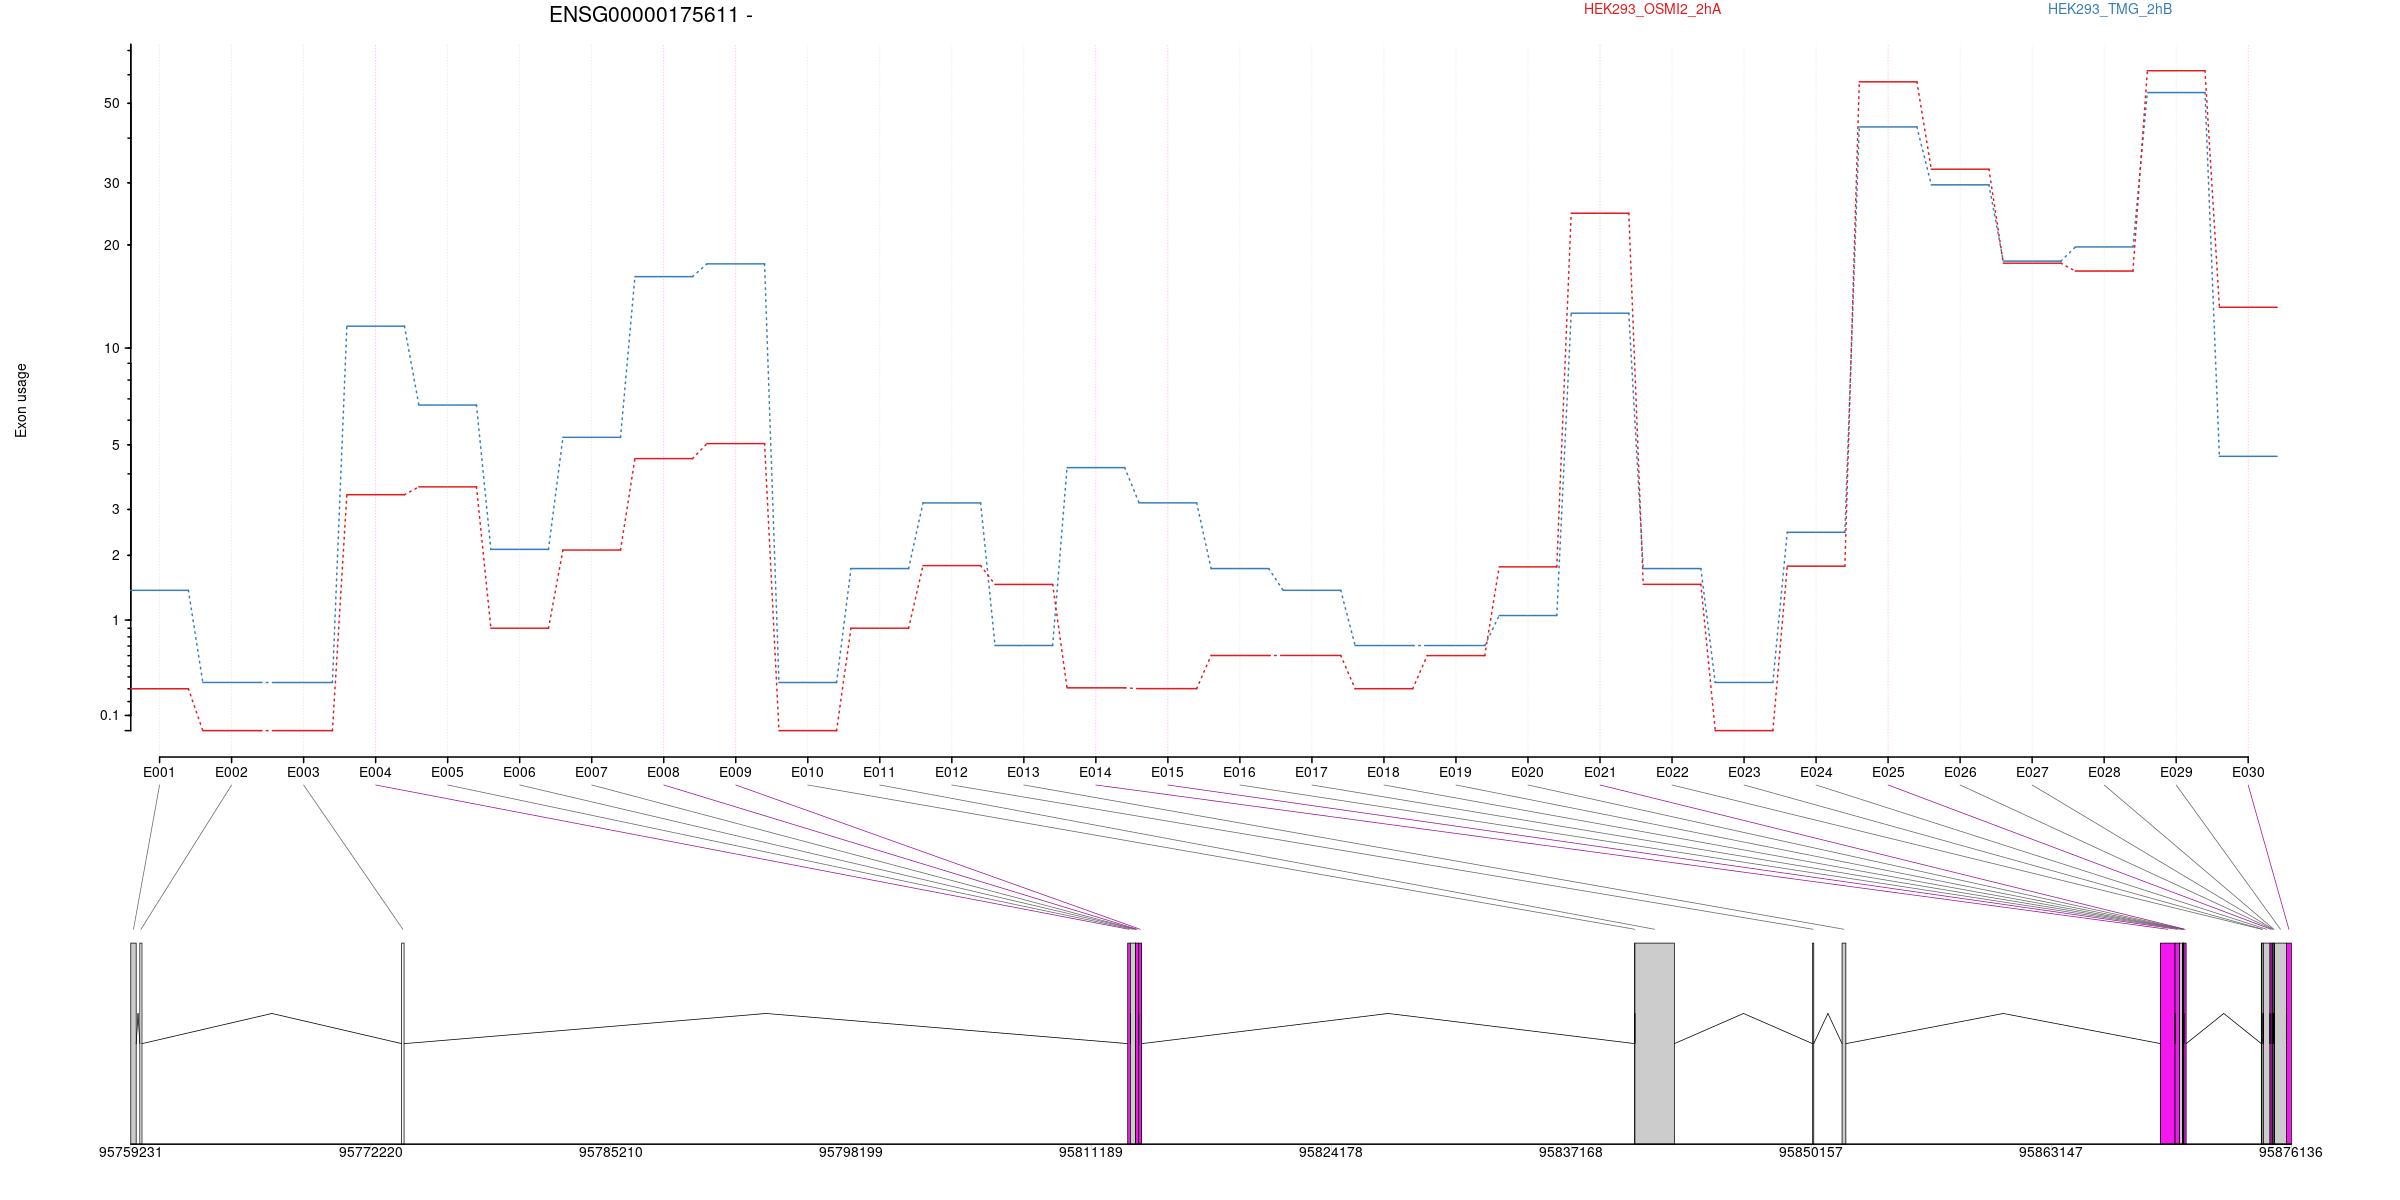Click exon label E014
The image size is (2400, 1200).
pyautogui.click(x=1095, y=772)
